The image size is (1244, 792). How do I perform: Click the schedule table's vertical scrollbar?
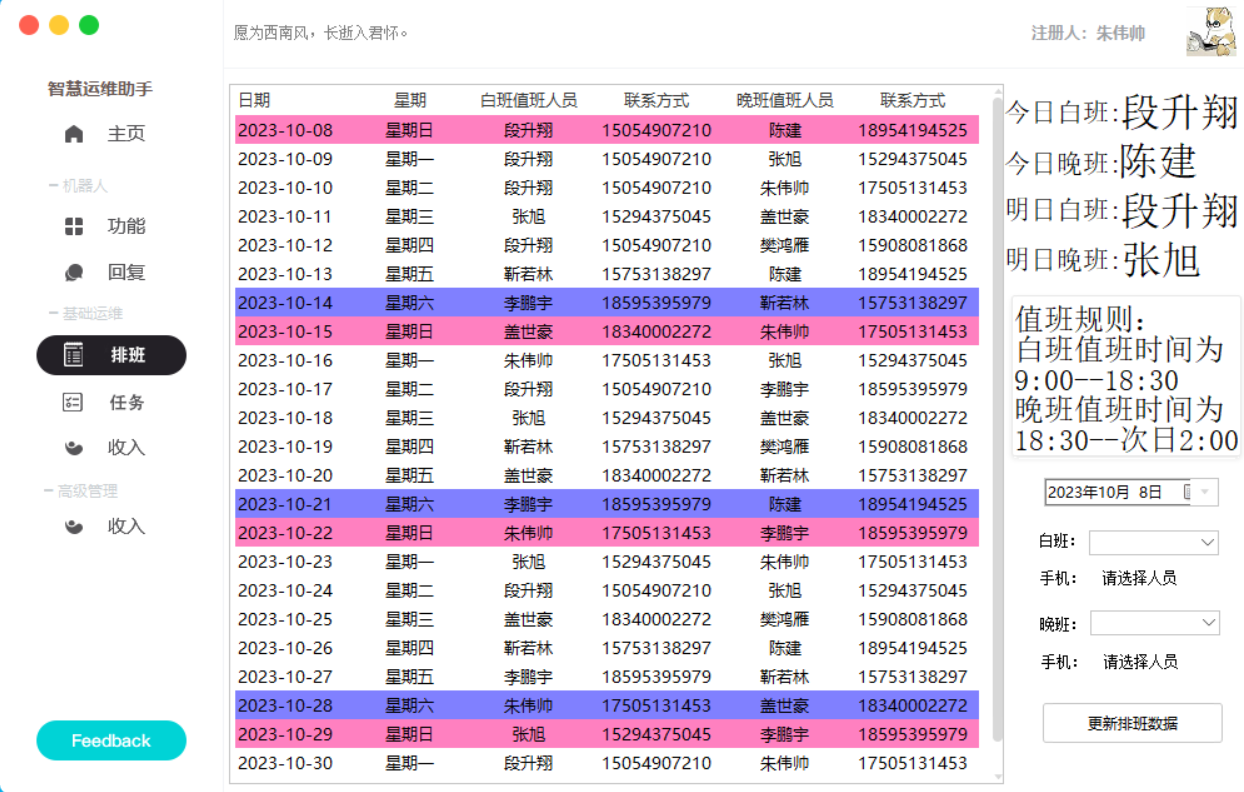[997, 420]
